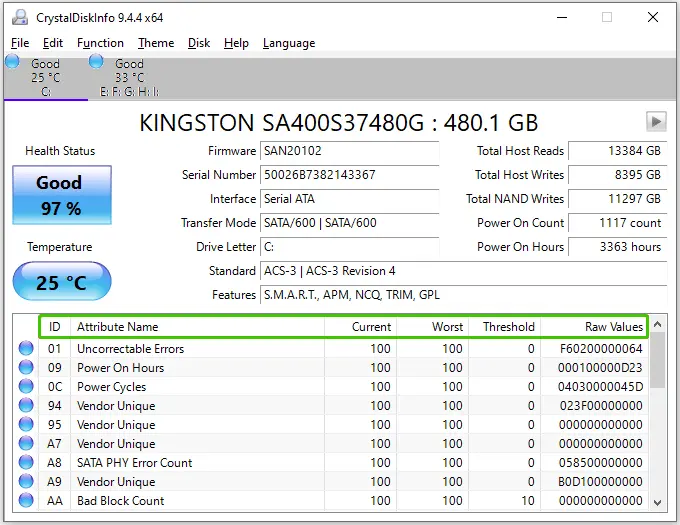
Task: Click the scrollbar up arrow in SMART list
Action: (657, 324)
